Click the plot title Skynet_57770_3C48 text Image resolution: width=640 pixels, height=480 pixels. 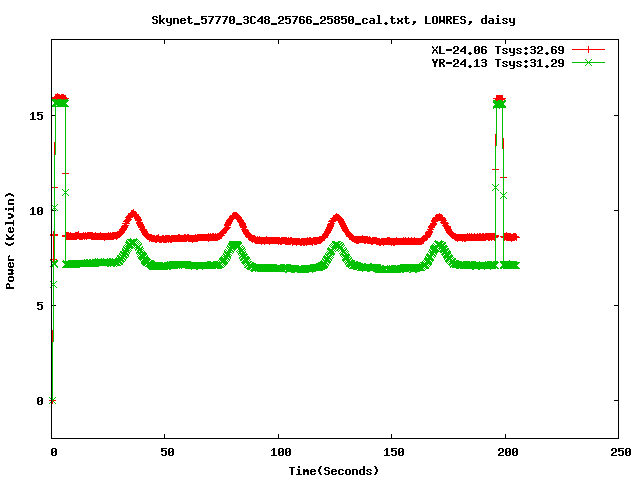tap(333, 20)
